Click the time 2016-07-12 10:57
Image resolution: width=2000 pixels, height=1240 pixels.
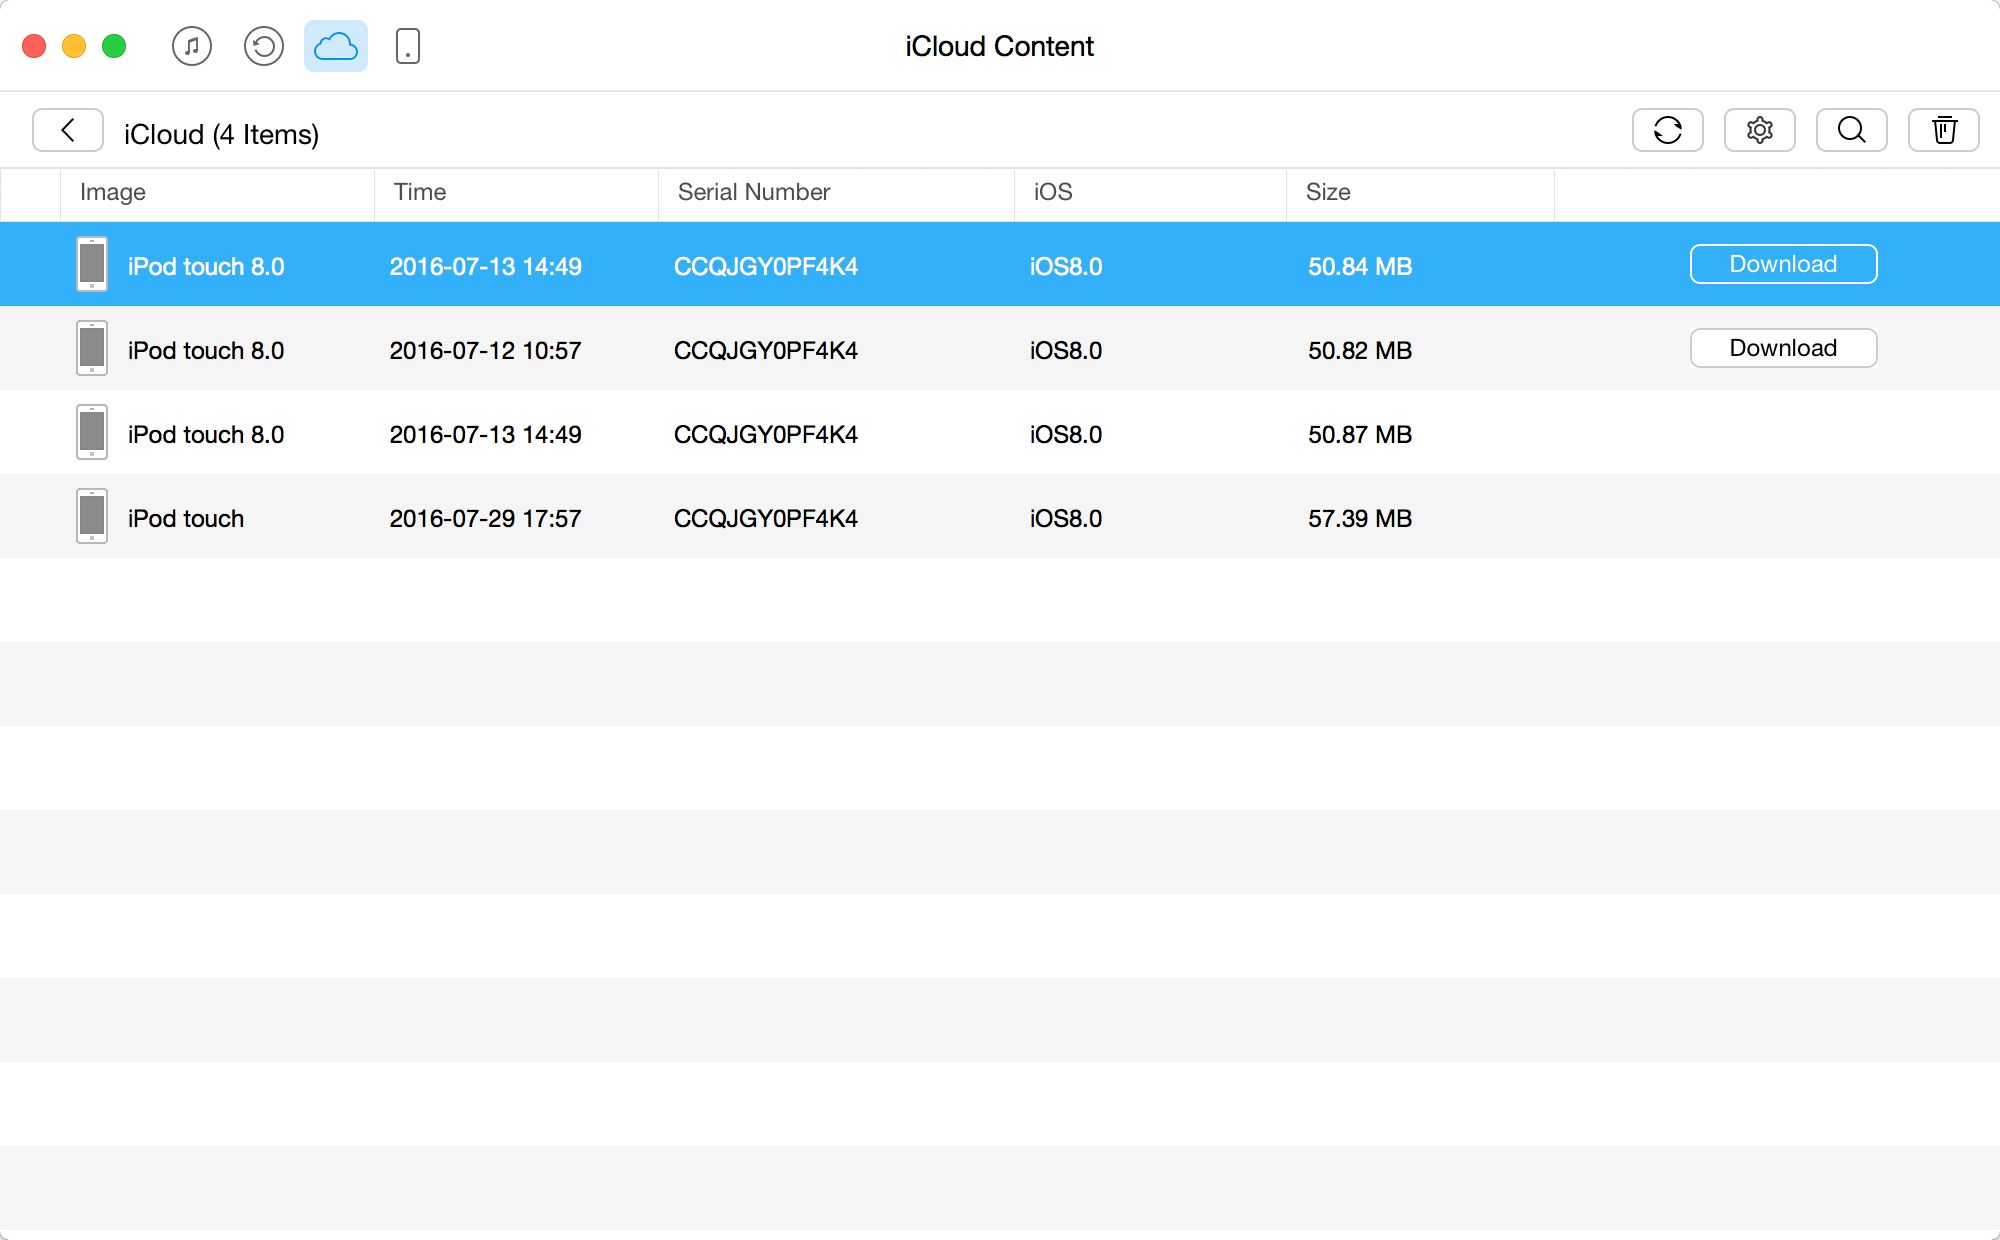pyautogui.click(x=485, y=351)
